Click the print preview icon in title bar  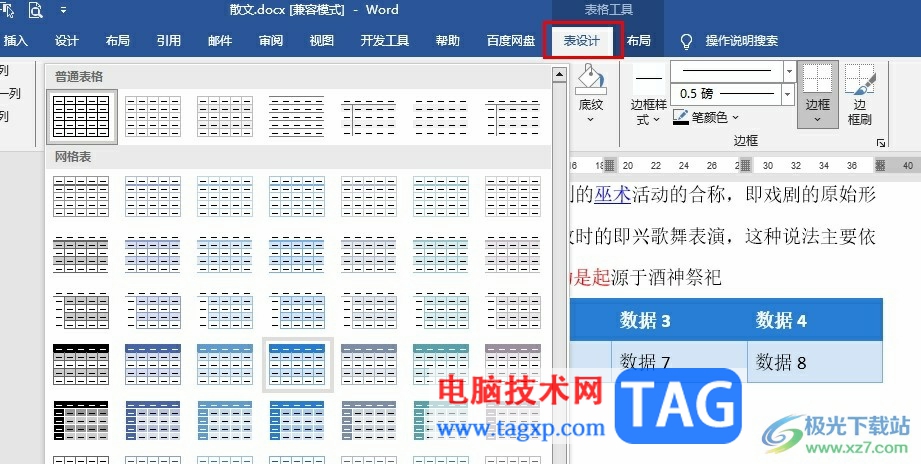tap(36, 10)
